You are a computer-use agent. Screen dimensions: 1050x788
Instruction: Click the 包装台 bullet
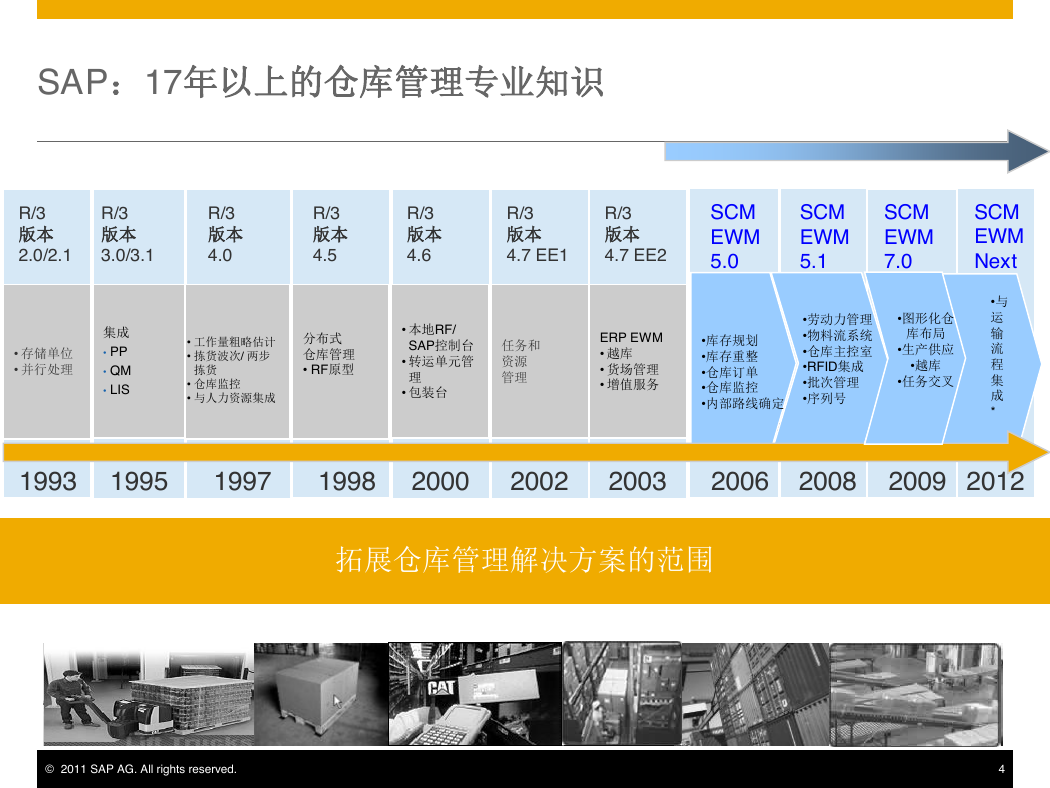click(424, 392)
